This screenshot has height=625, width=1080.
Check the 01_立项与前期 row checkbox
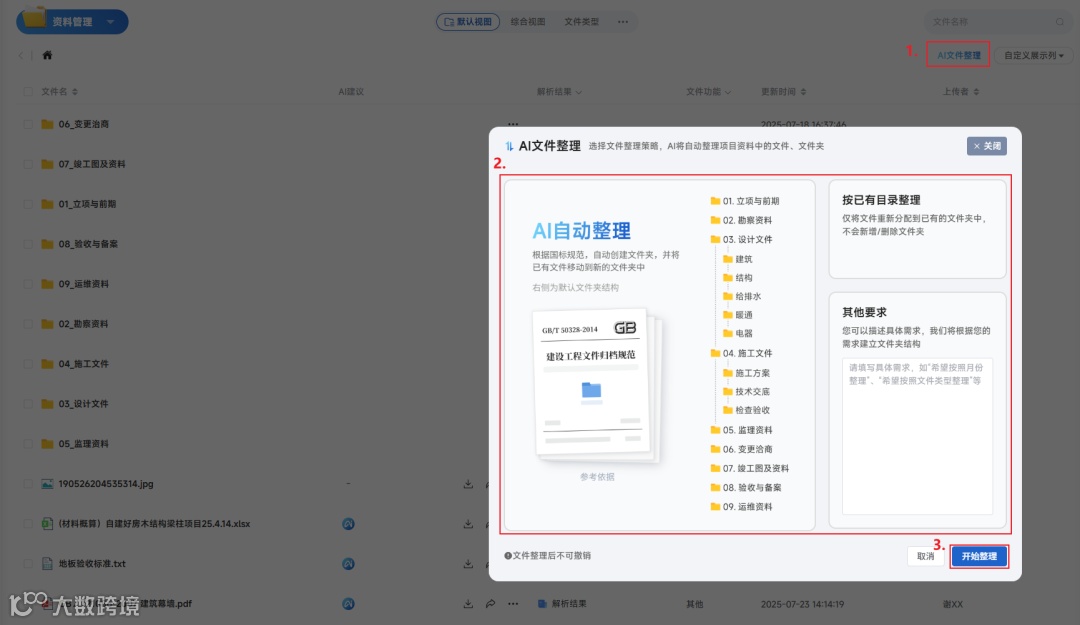tap(28, 204)
